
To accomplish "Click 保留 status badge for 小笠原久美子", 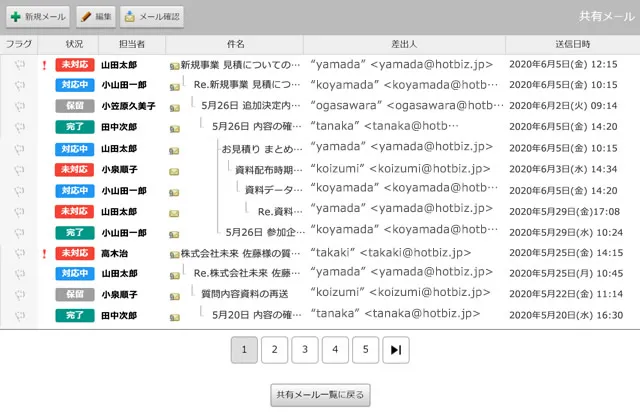I will pyautogui.click(x=75, y=106).
